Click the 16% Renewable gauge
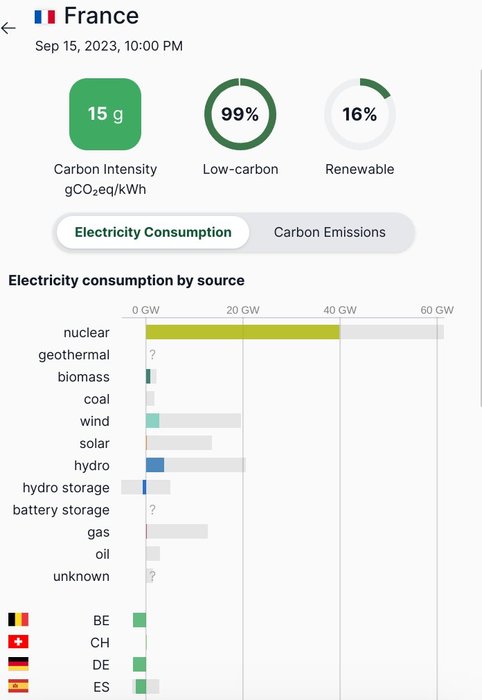Image resolution: width=482 pixels, height=700 pixels. click(360, 114)
